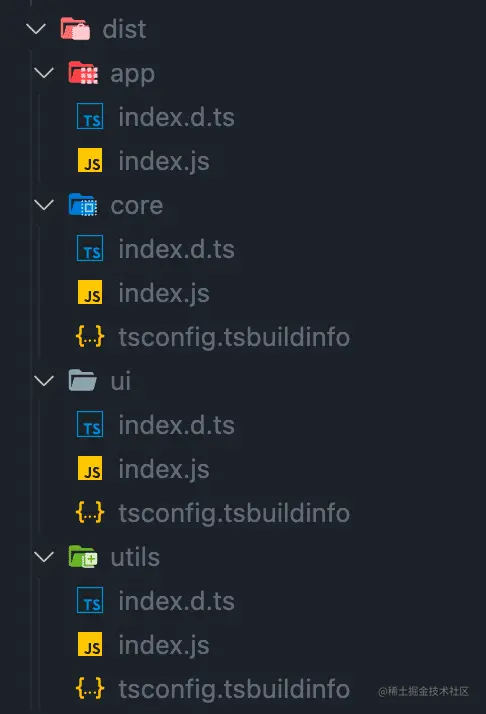Click the gray ui folder icon

pos(82,380)
